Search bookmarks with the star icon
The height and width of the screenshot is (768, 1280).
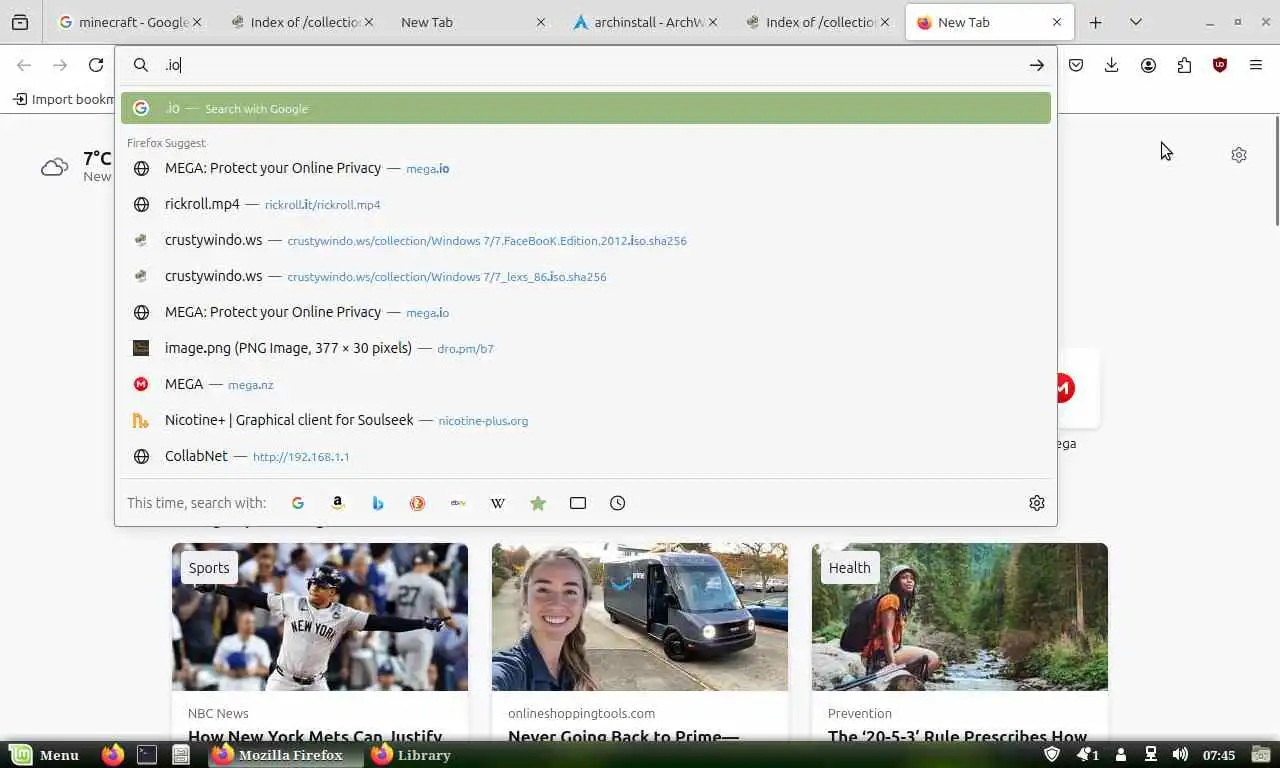538,503
